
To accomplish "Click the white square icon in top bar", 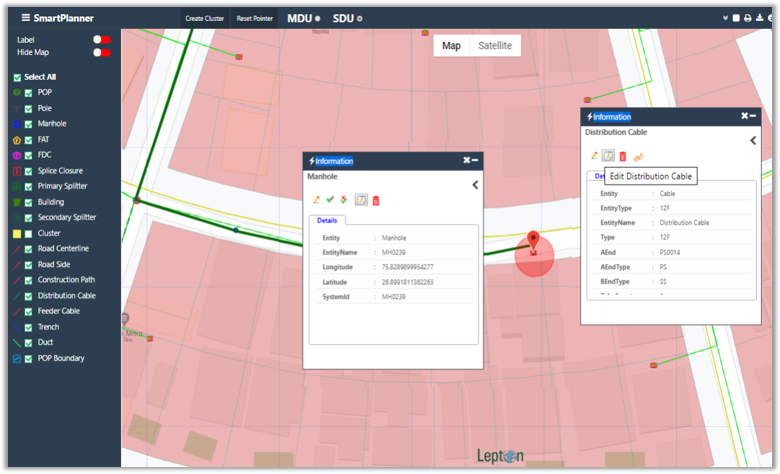I will point(736,18).
